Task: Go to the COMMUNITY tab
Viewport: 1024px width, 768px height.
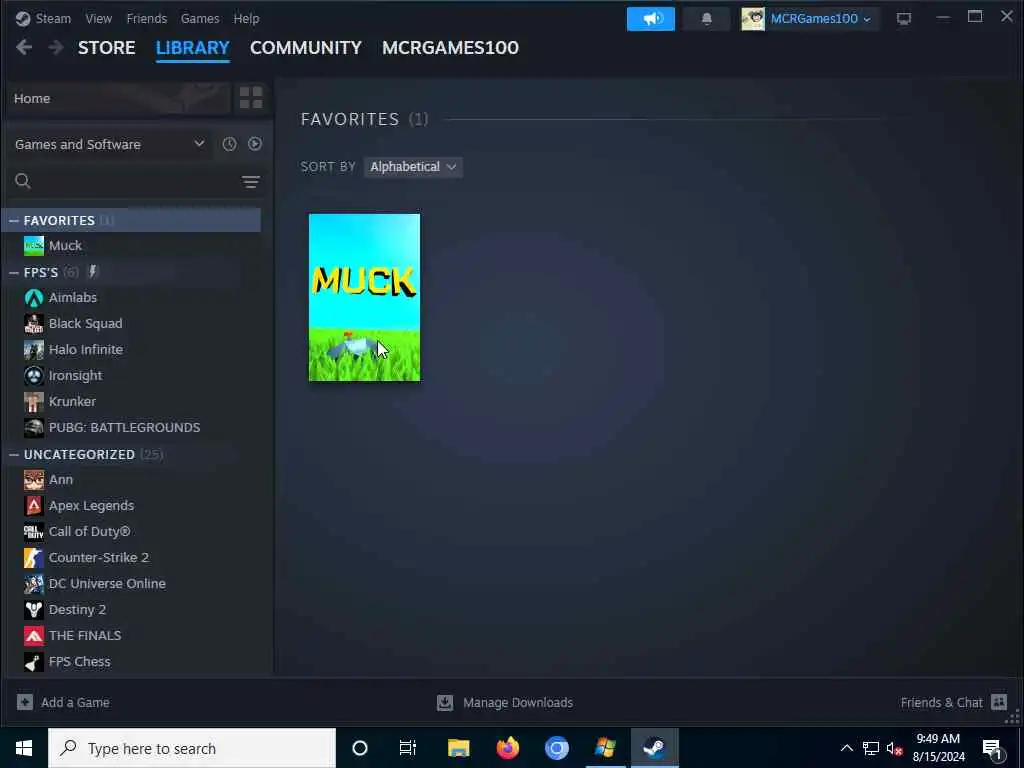Action: tap(306, 48)
